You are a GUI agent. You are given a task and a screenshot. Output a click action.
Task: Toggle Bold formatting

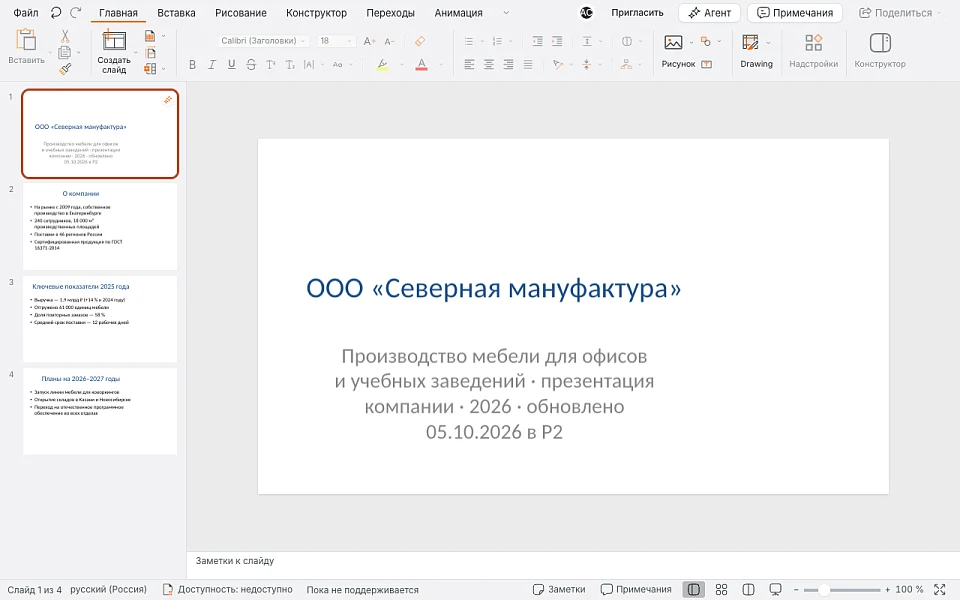pos(192,64)
